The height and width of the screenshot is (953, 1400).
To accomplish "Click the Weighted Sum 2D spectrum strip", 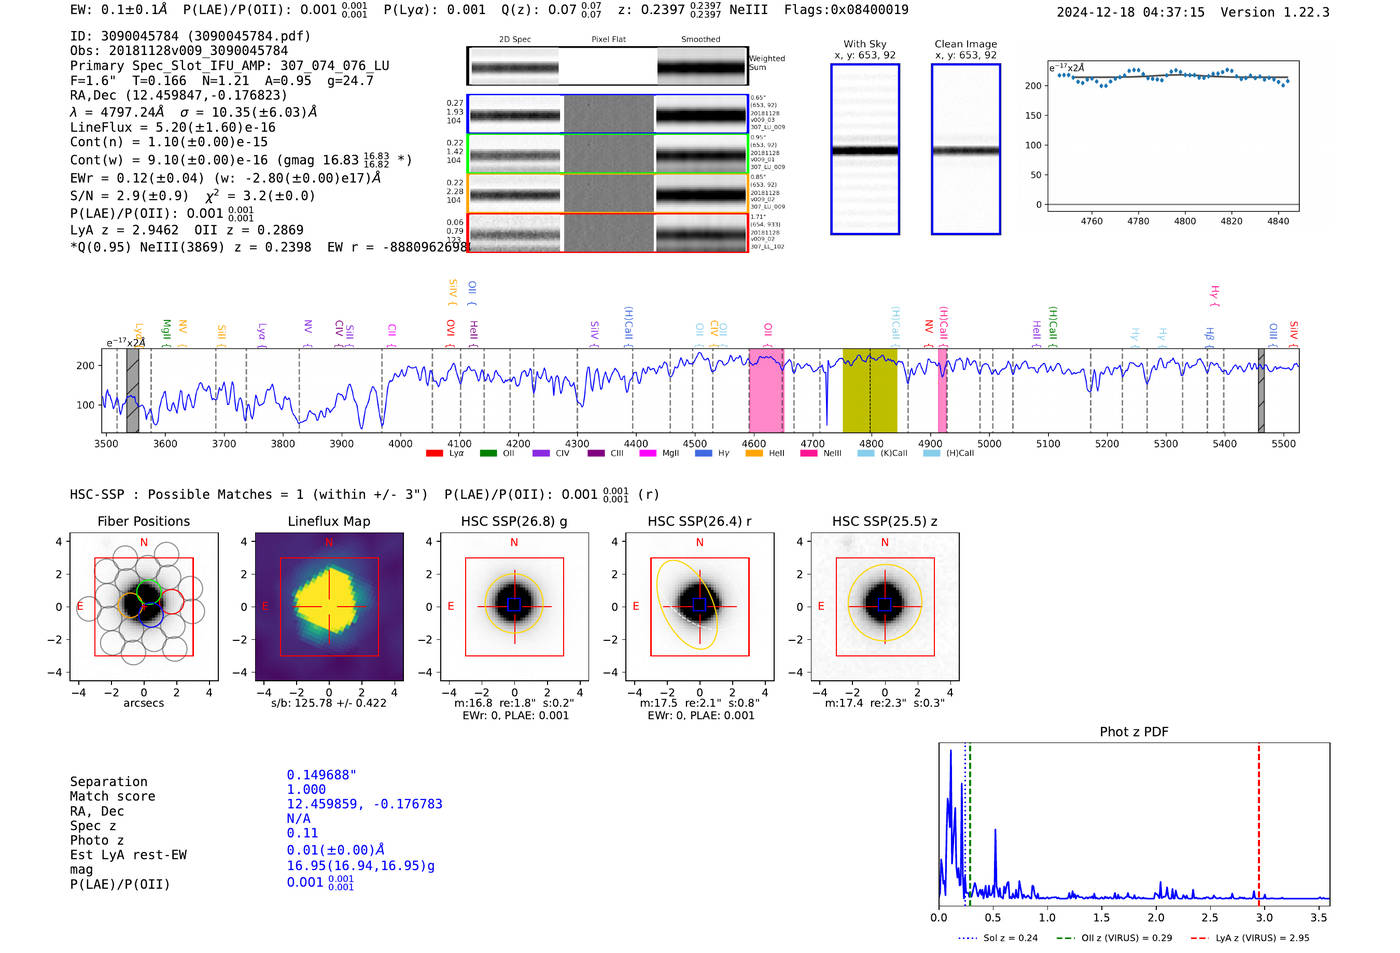I will 607,67.
